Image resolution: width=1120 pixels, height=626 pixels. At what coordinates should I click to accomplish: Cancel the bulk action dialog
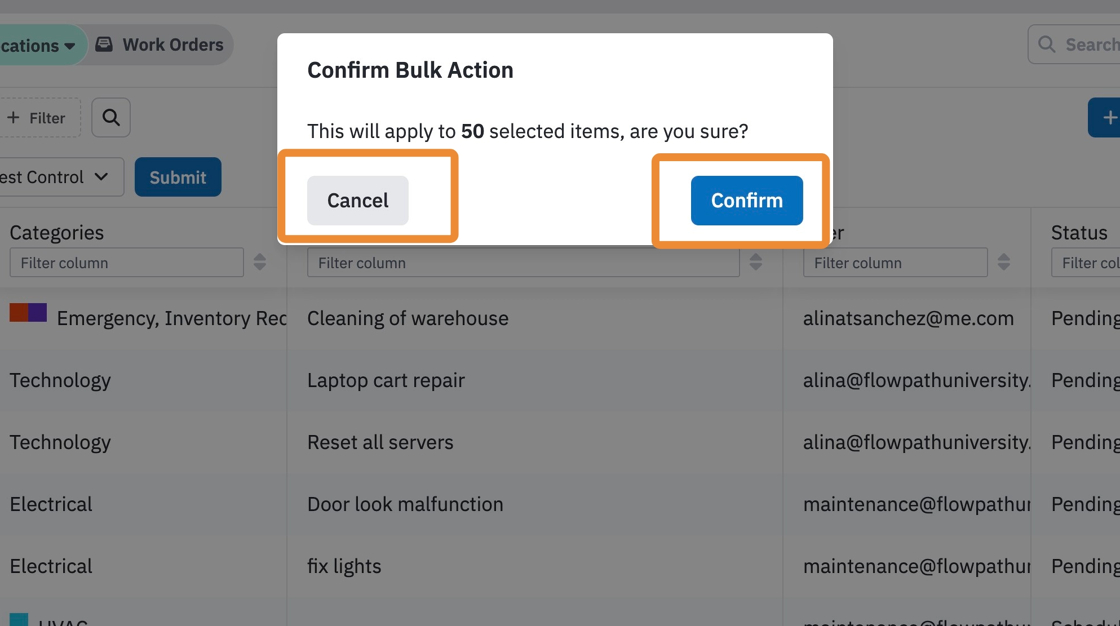click(358, 200)
